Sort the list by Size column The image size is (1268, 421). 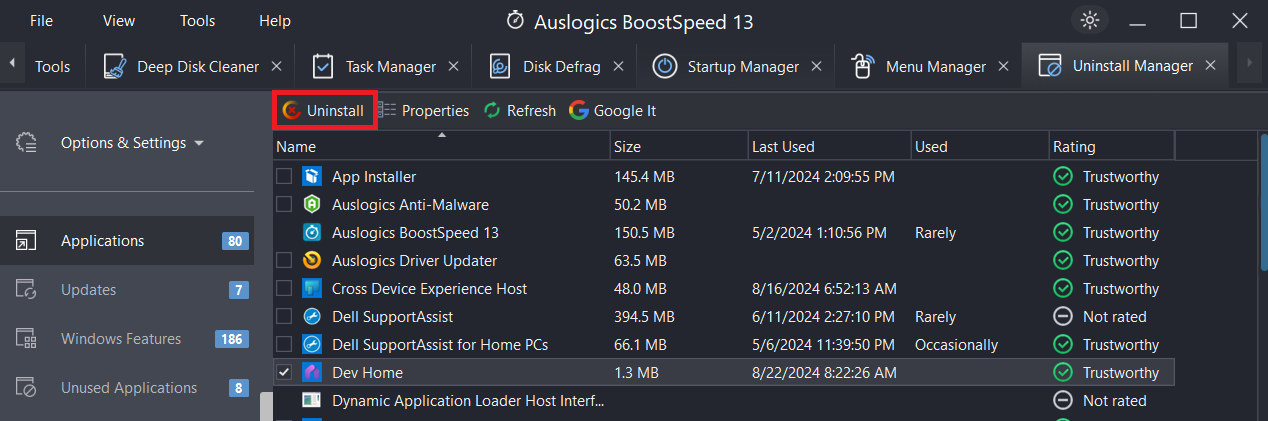(679, 146)
